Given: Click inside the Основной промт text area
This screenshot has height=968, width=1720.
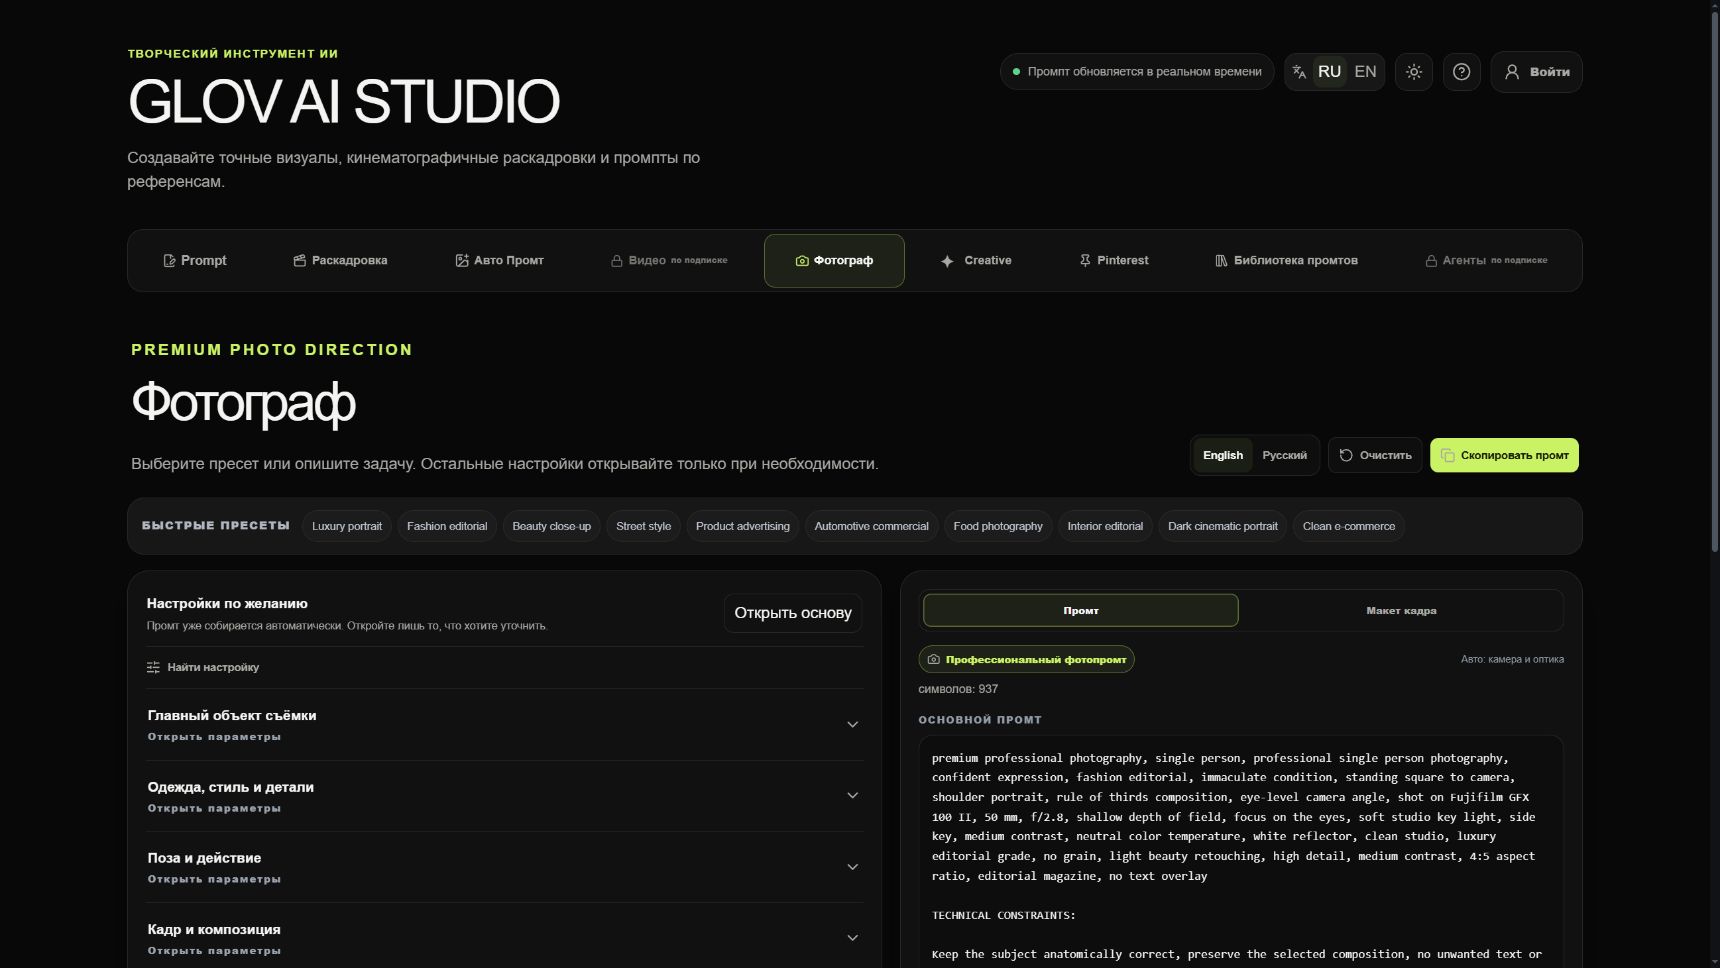Looking at the screenshot, I should pyautogui.click(x=1241, y=852).
